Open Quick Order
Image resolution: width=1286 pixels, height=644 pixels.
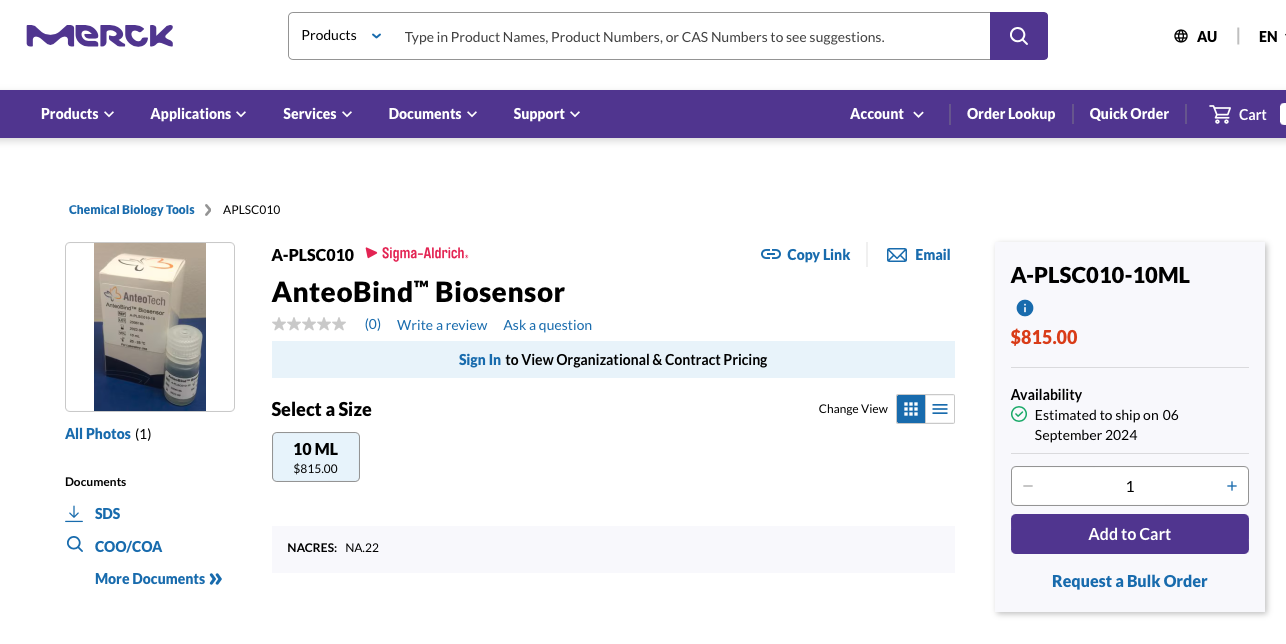pyautogui.click(x=1129, y=114)
